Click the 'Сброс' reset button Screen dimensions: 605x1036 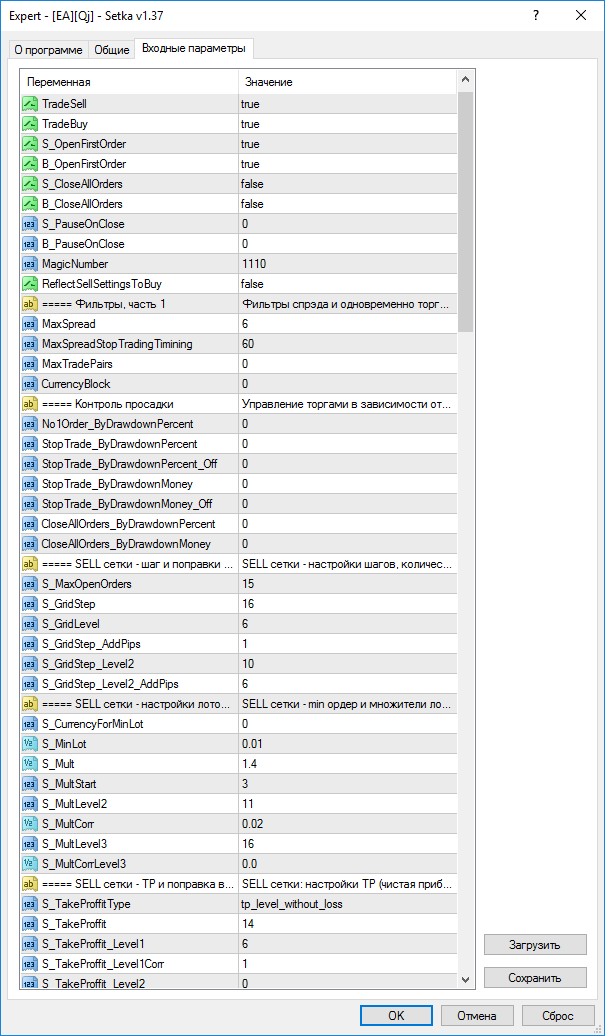click(557, 1016)
